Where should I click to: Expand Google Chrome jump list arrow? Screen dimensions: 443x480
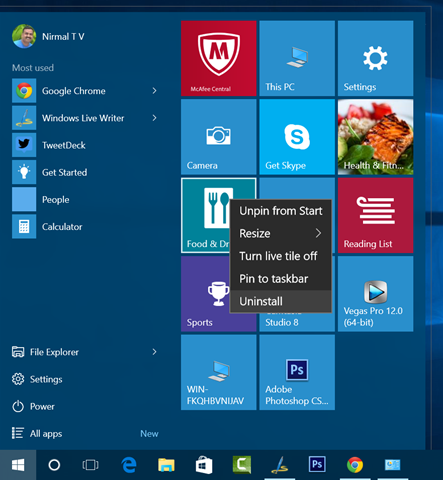click(154, 91)
